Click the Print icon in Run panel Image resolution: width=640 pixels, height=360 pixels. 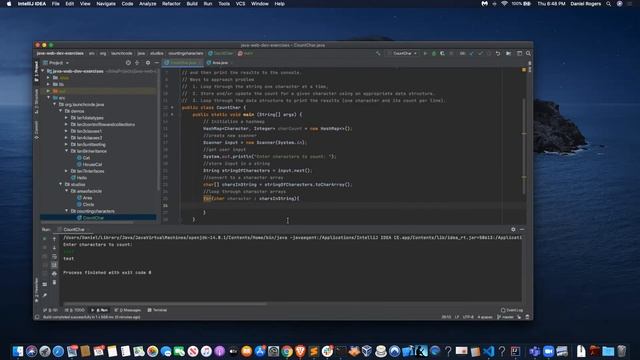click(54, 273)
